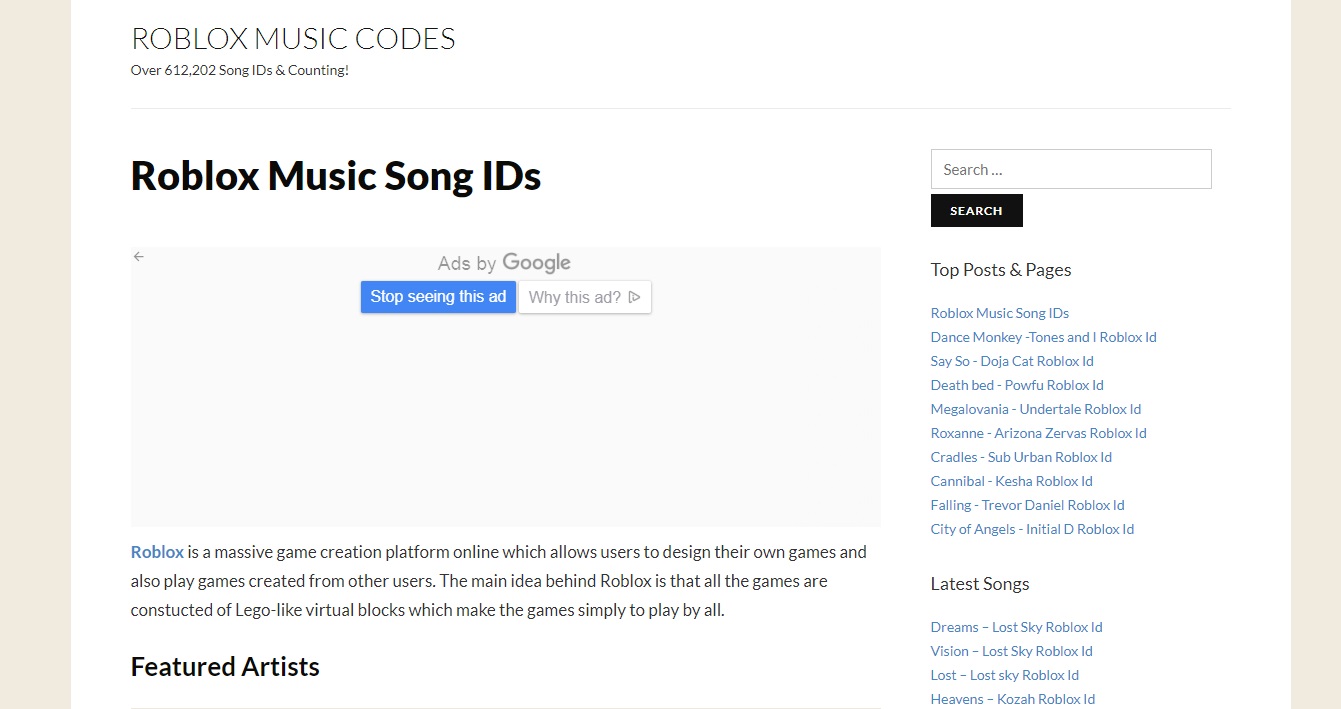The image size is (1341, 709).
Task: Go to Vision – Lost Sky Roblox Id
Action: pyautogui.click(x=1011, y=651)
